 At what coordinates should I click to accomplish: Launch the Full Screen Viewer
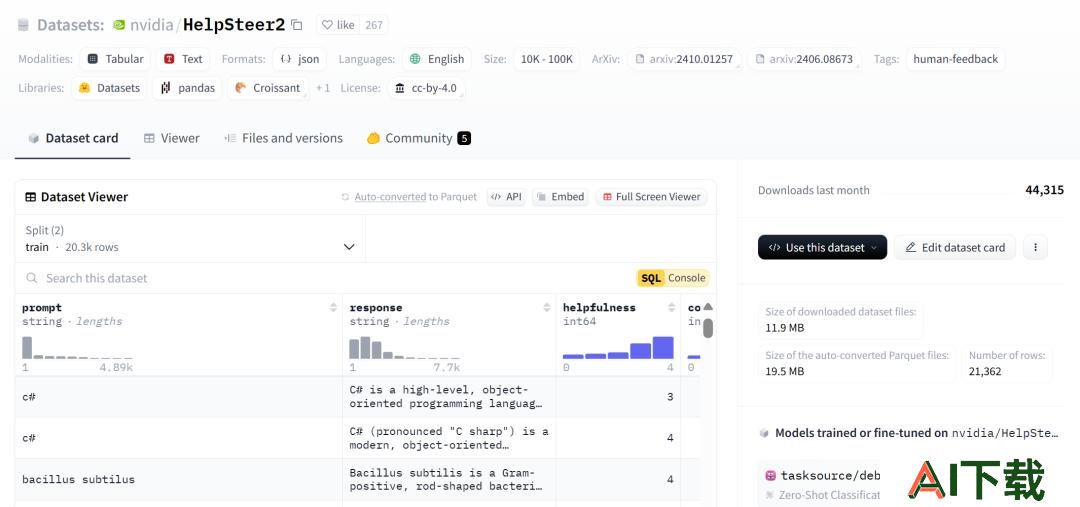(x=652, y=197)
